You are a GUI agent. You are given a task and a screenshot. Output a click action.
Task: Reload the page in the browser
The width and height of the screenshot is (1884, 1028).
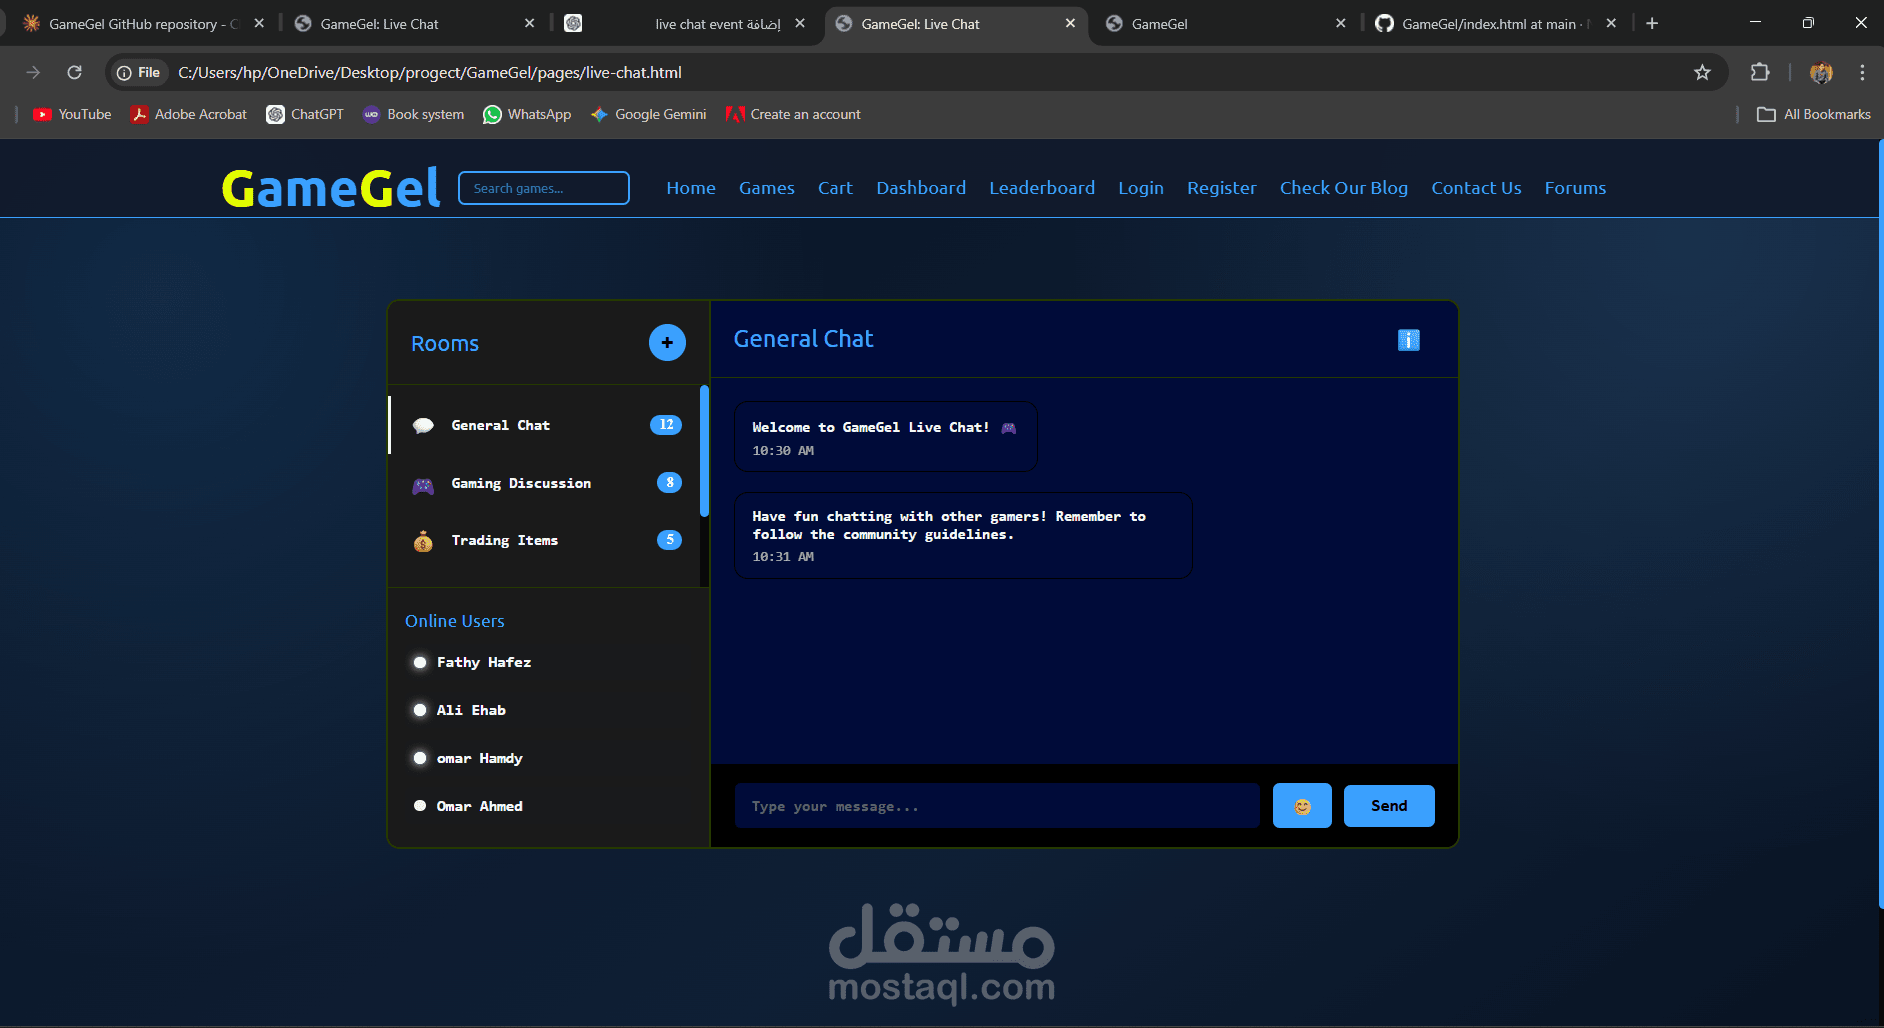coord(74,72)
